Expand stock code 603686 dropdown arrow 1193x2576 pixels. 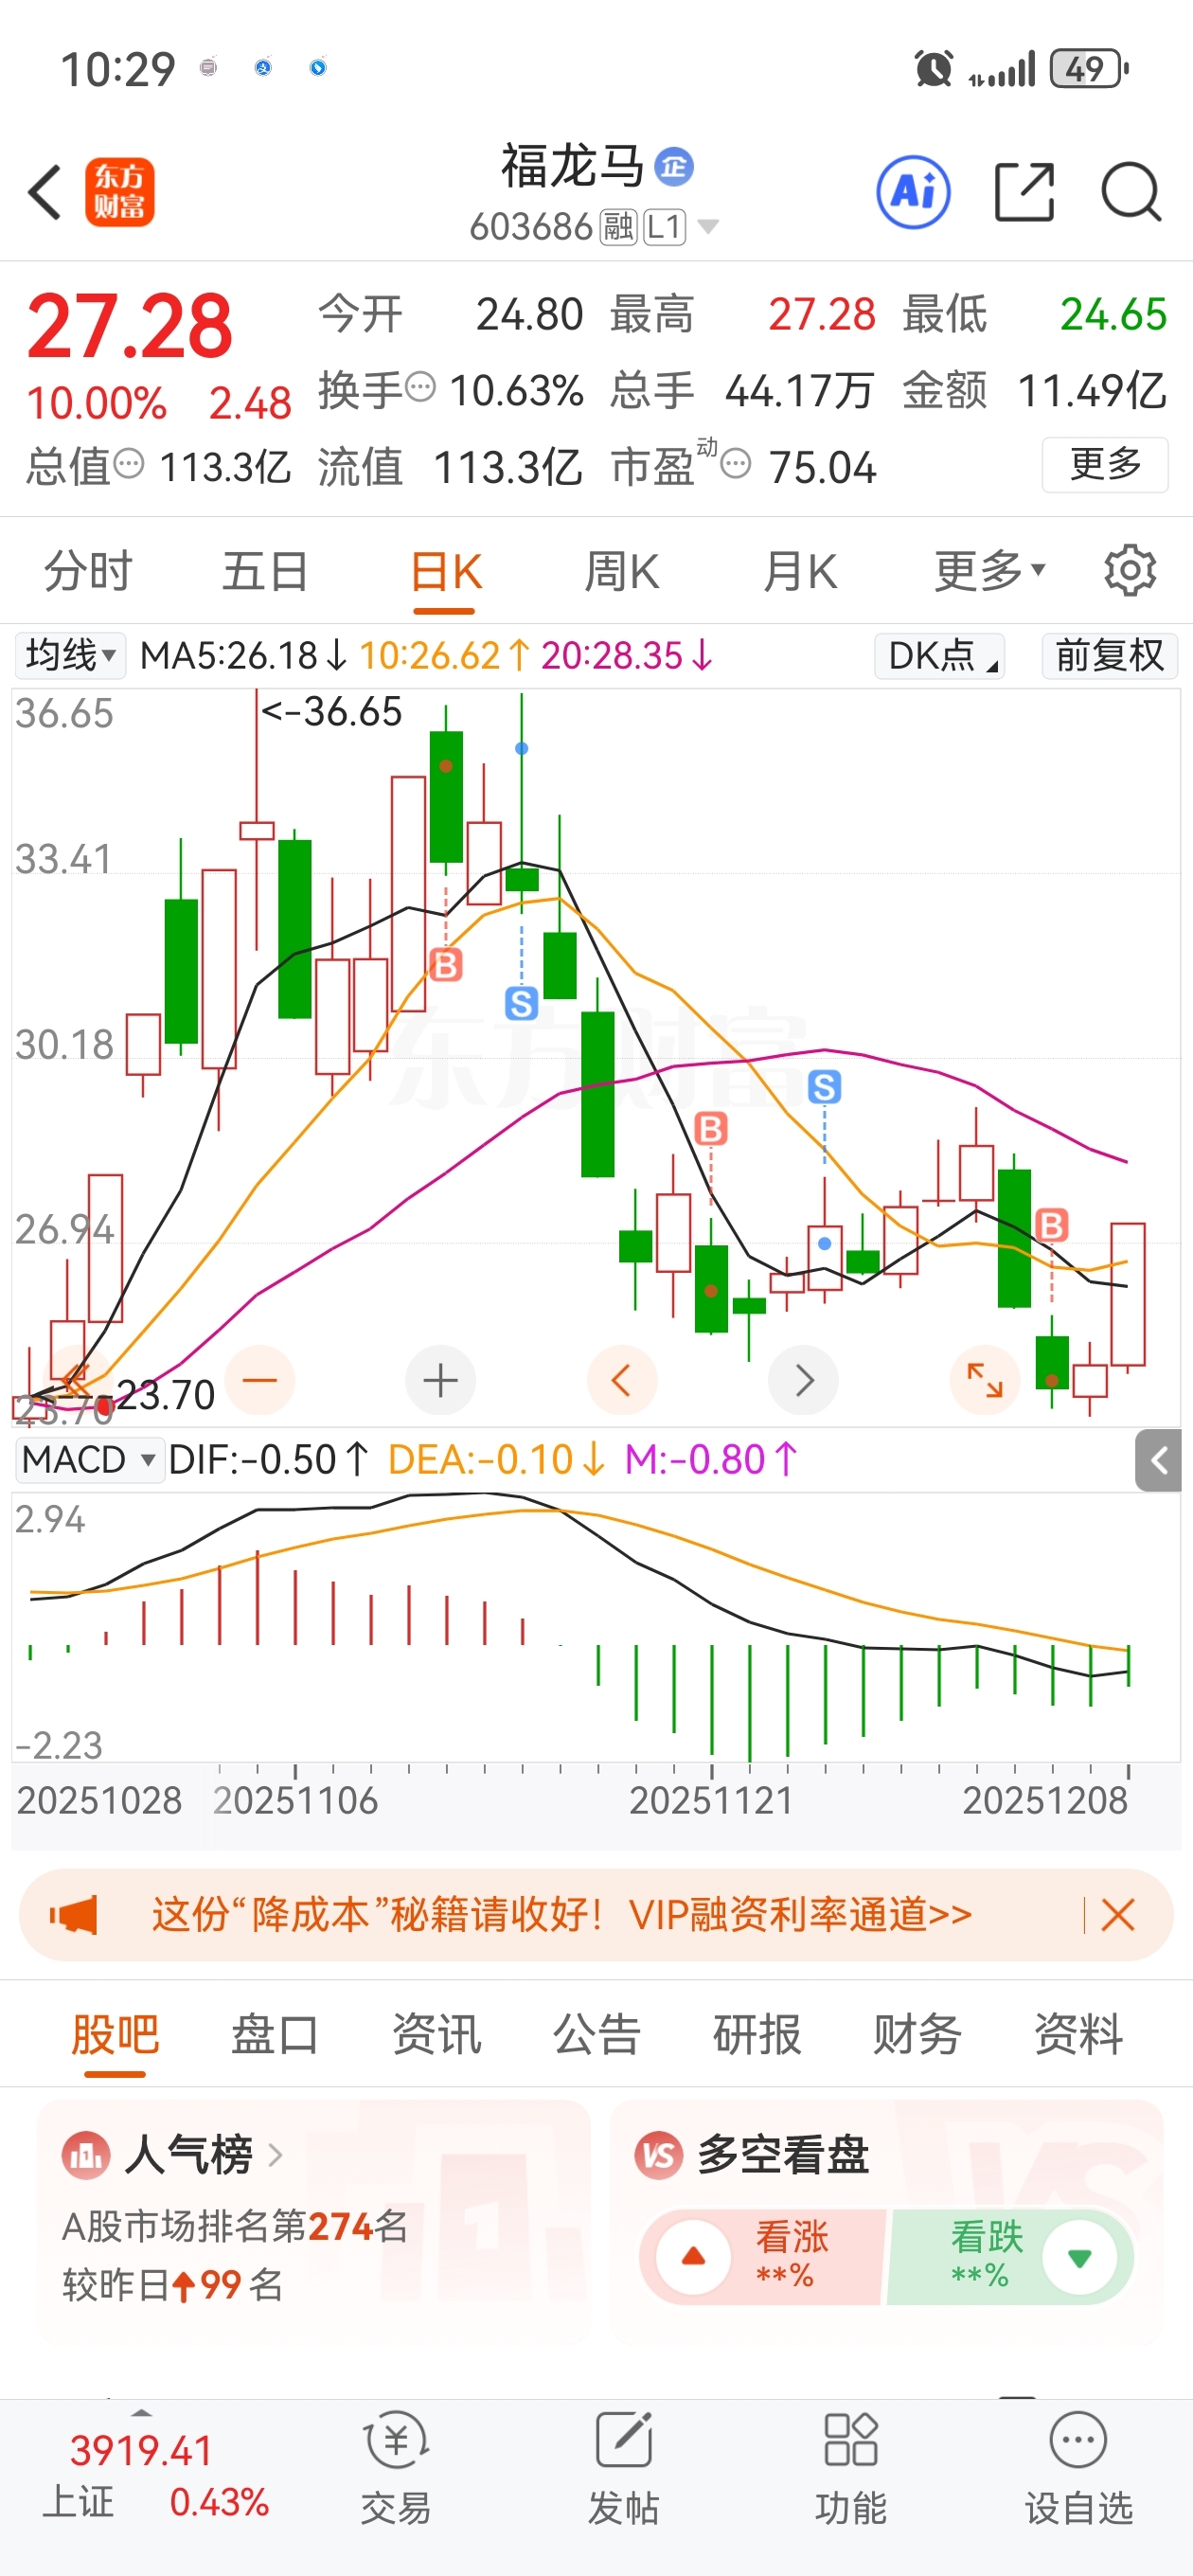(708, 227)
